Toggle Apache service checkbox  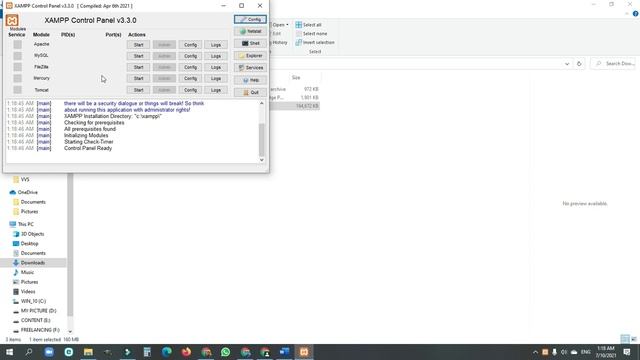(17, 44)
